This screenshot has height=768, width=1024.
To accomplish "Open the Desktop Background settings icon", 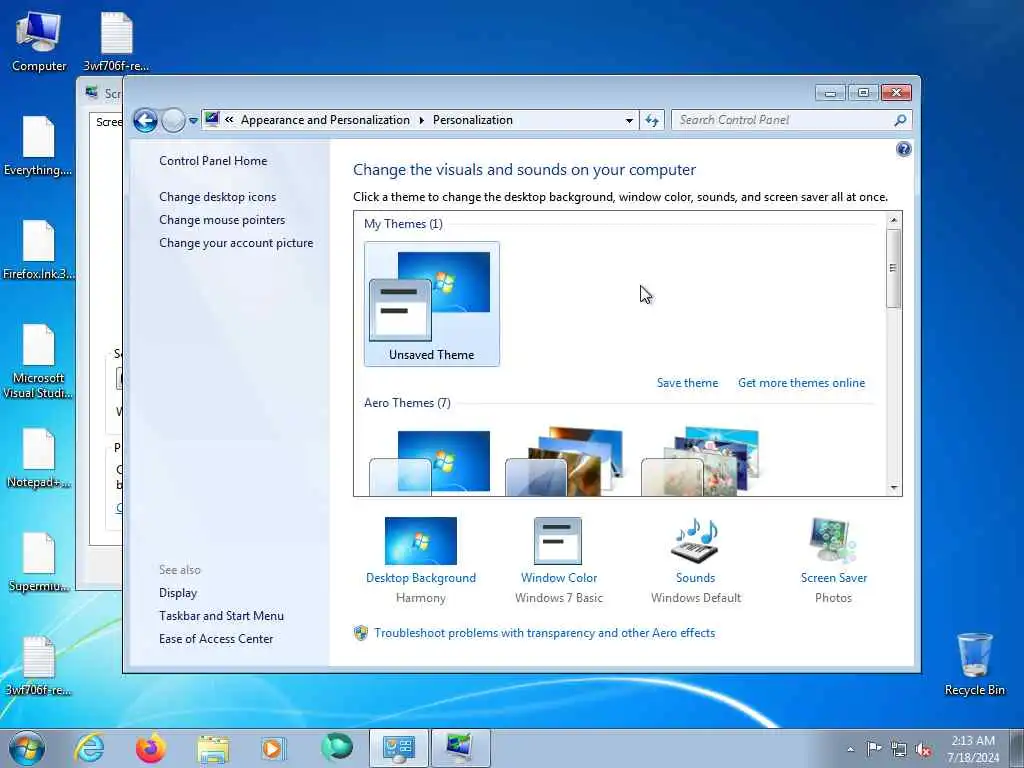I will 421,541.
